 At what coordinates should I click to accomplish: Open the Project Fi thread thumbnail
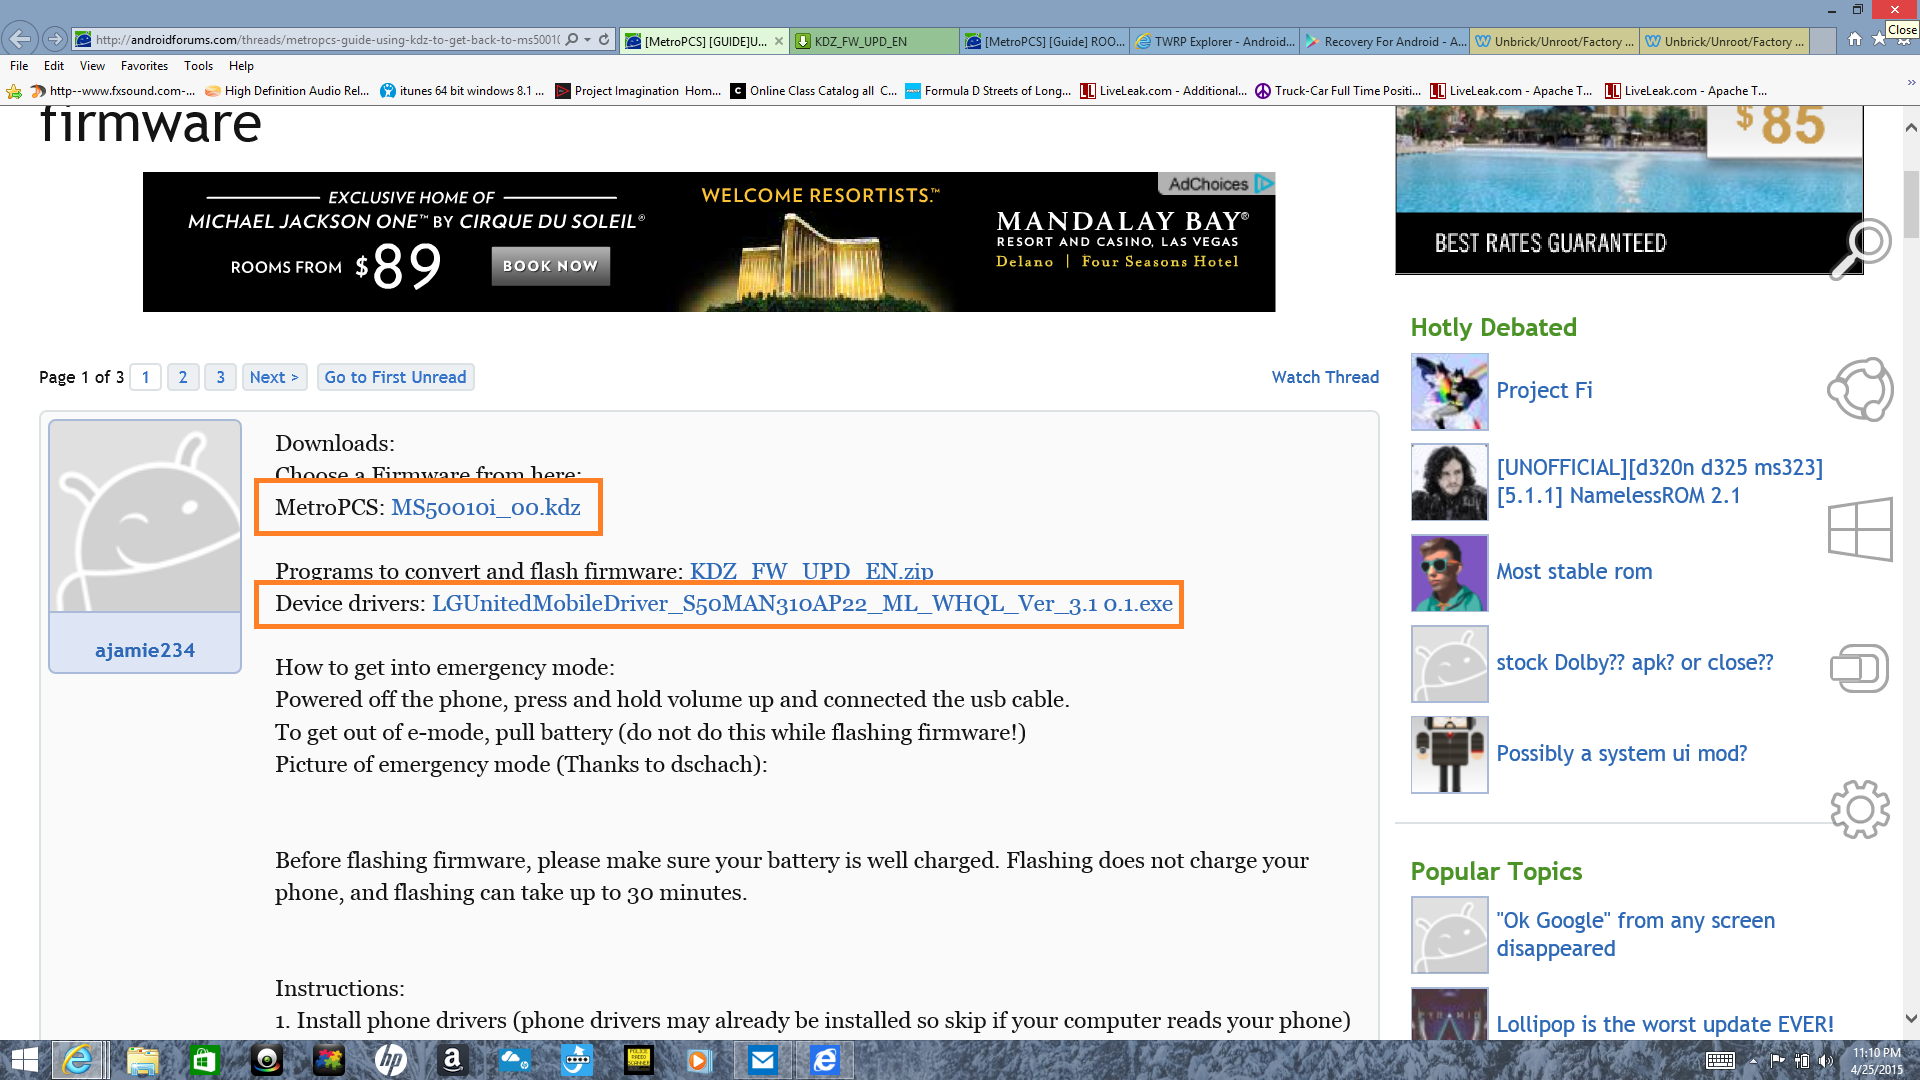(1449, 391)
